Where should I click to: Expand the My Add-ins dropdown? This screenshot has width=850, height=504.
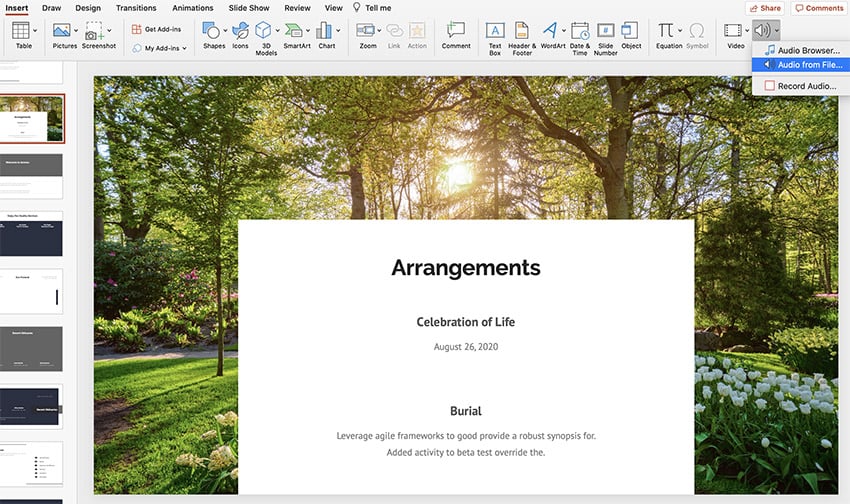click(184, 48)
